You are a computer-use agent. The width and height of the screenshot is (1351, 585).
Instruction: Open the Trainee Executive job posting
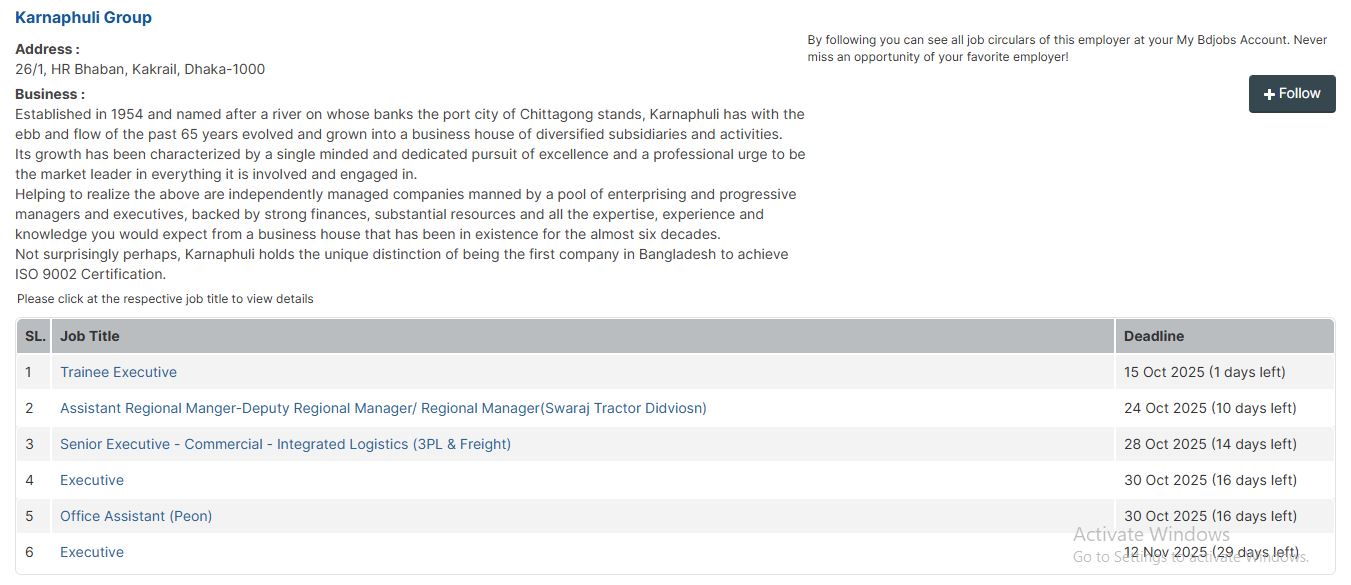[x=118, y=371]
